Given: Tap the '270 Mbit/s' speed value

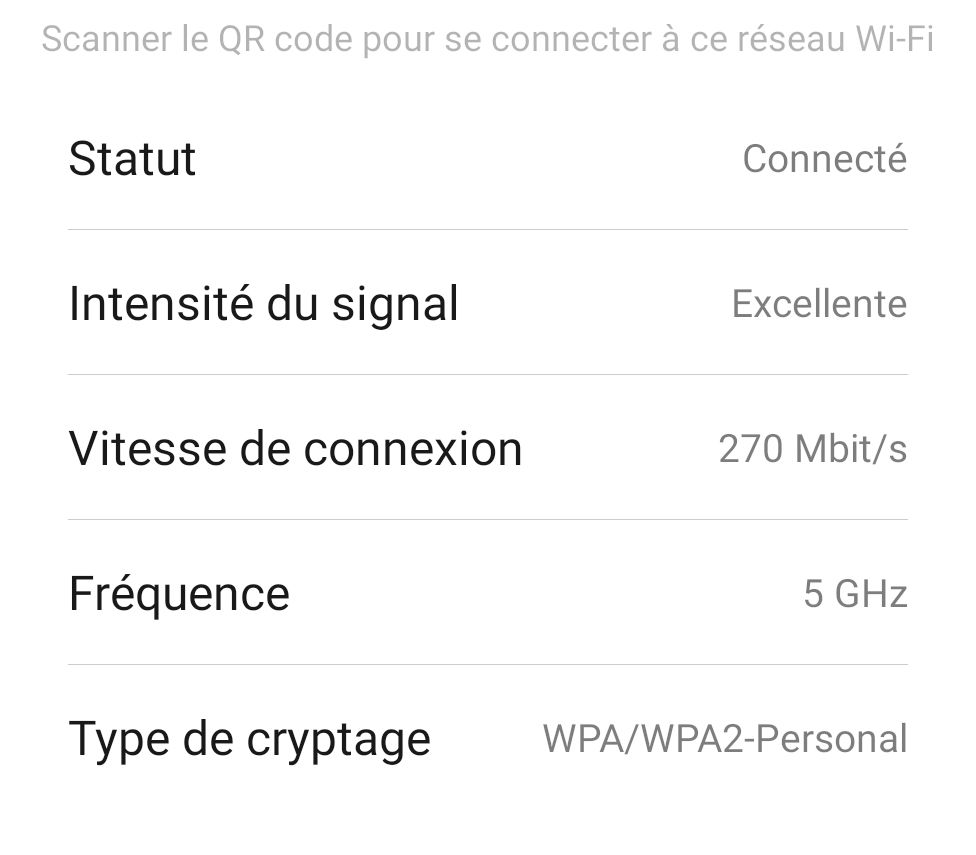Looking at the screenshot, I should [814, 449].
